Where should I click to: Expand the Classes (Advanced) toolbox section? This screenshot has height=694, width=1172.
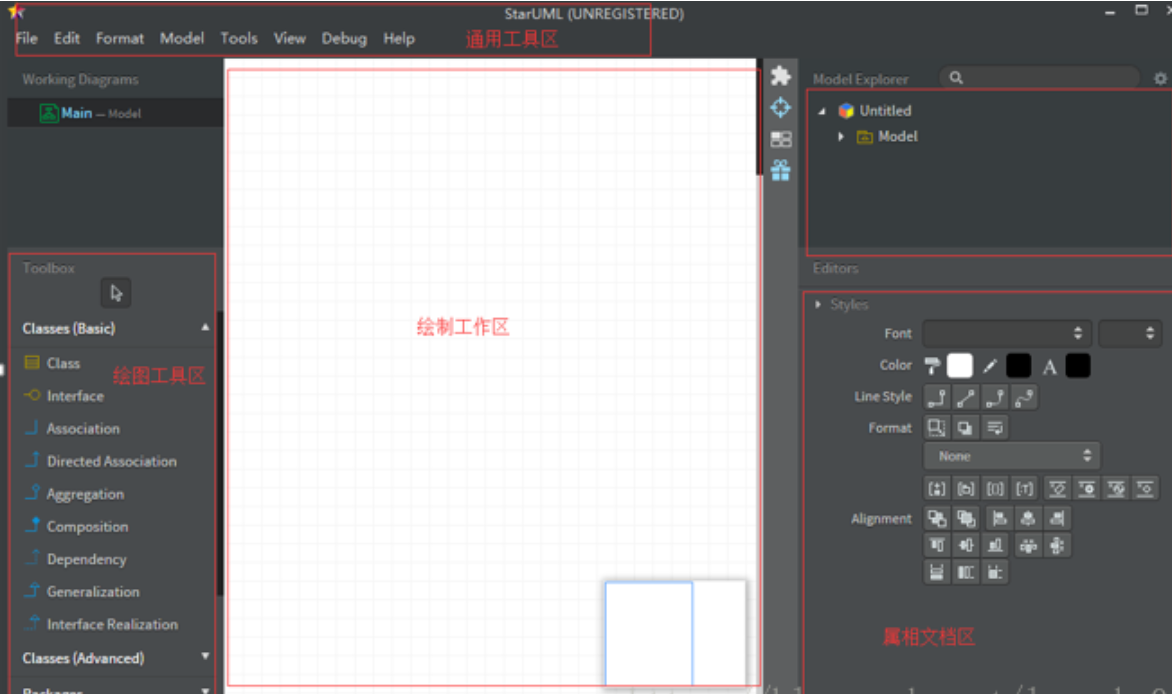click(205, 657)
